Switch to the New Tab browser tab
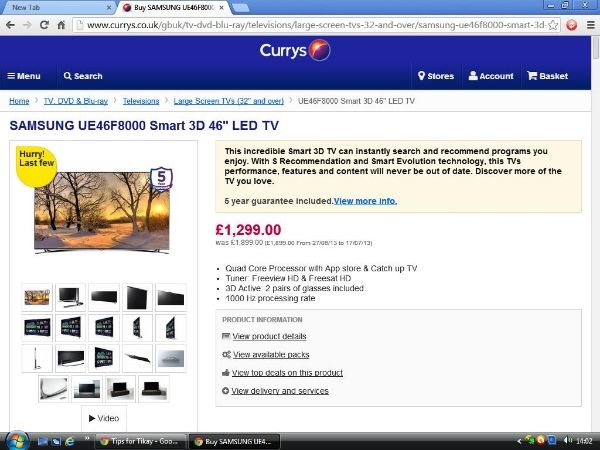 (x=57, y=7)
